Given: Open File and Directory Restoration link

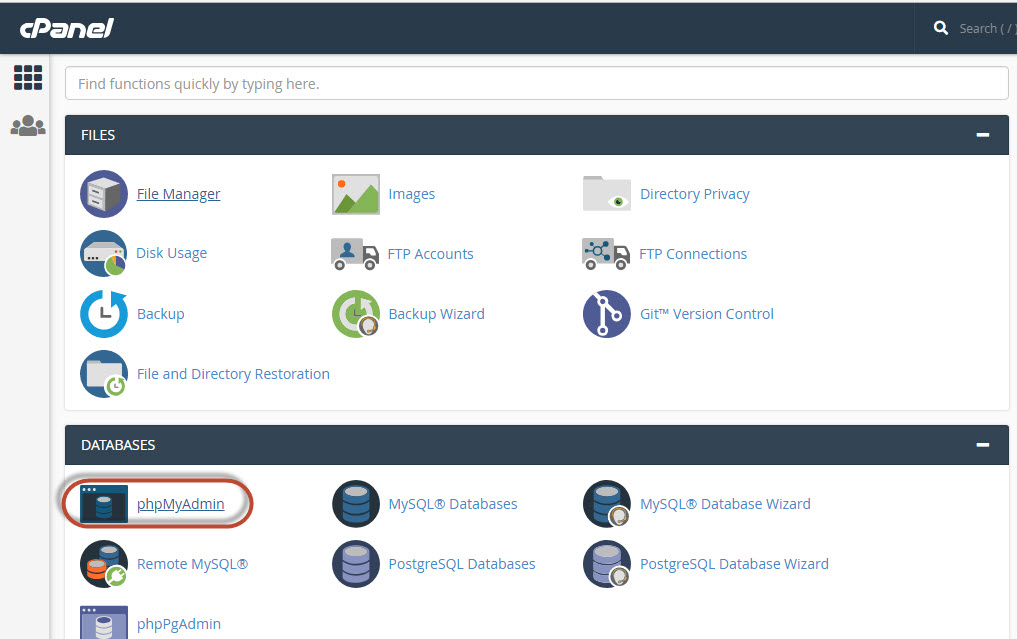Looking at the screenshot, I should [233, 374].
